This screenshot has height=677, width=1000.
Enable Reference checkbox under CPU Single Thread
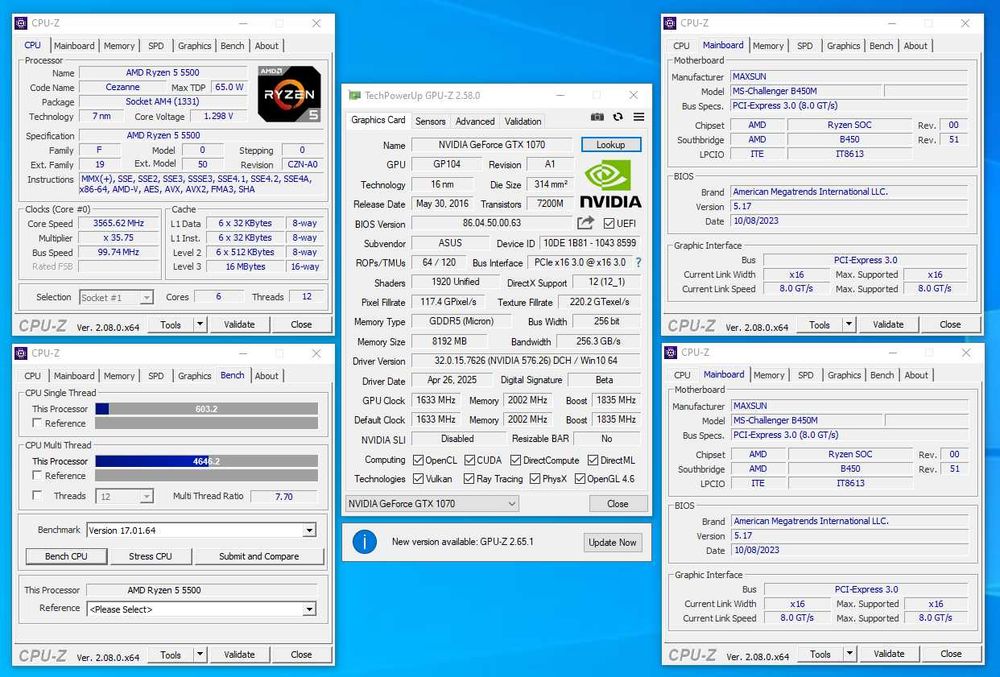pyautogui.click(x=37, y=423)
